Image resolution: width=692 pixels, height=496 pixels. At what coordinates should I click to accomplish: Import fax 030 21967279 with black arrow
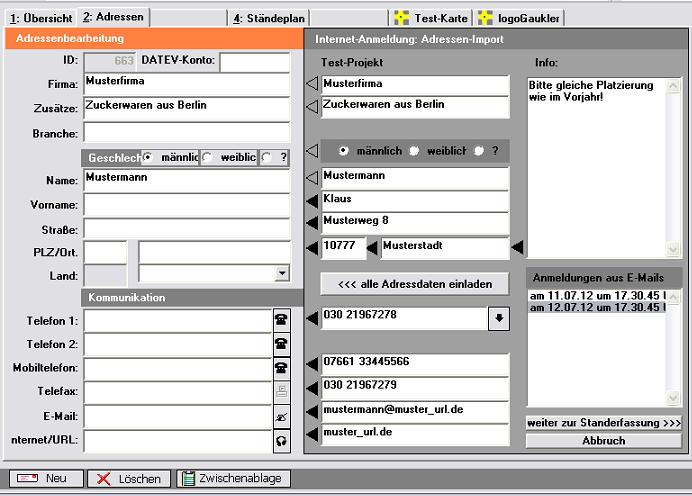(312, 388)
